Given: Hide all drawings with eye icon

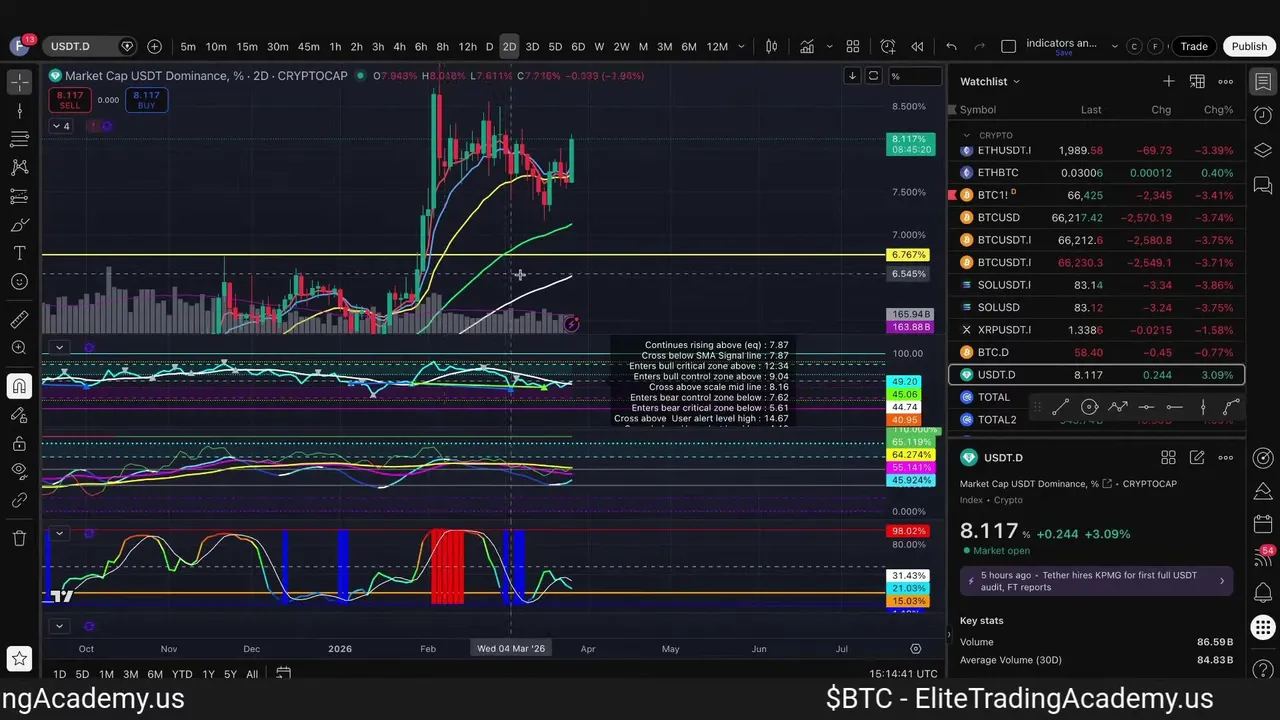Looking at the screenshot, I should 19,471.
